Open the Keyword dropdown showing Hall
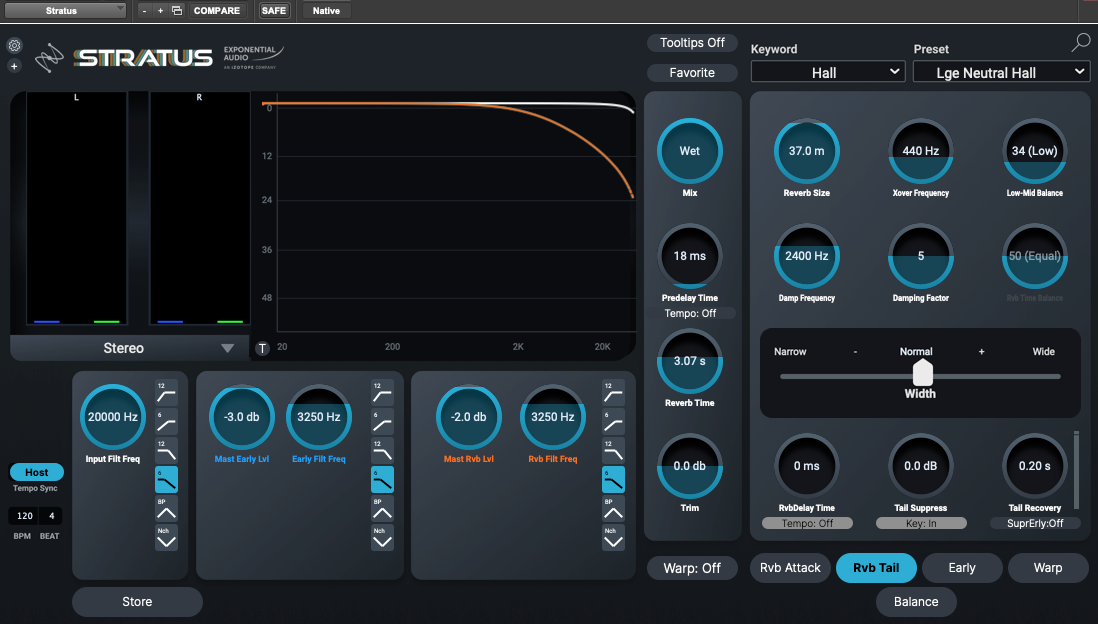 (828, 72)
